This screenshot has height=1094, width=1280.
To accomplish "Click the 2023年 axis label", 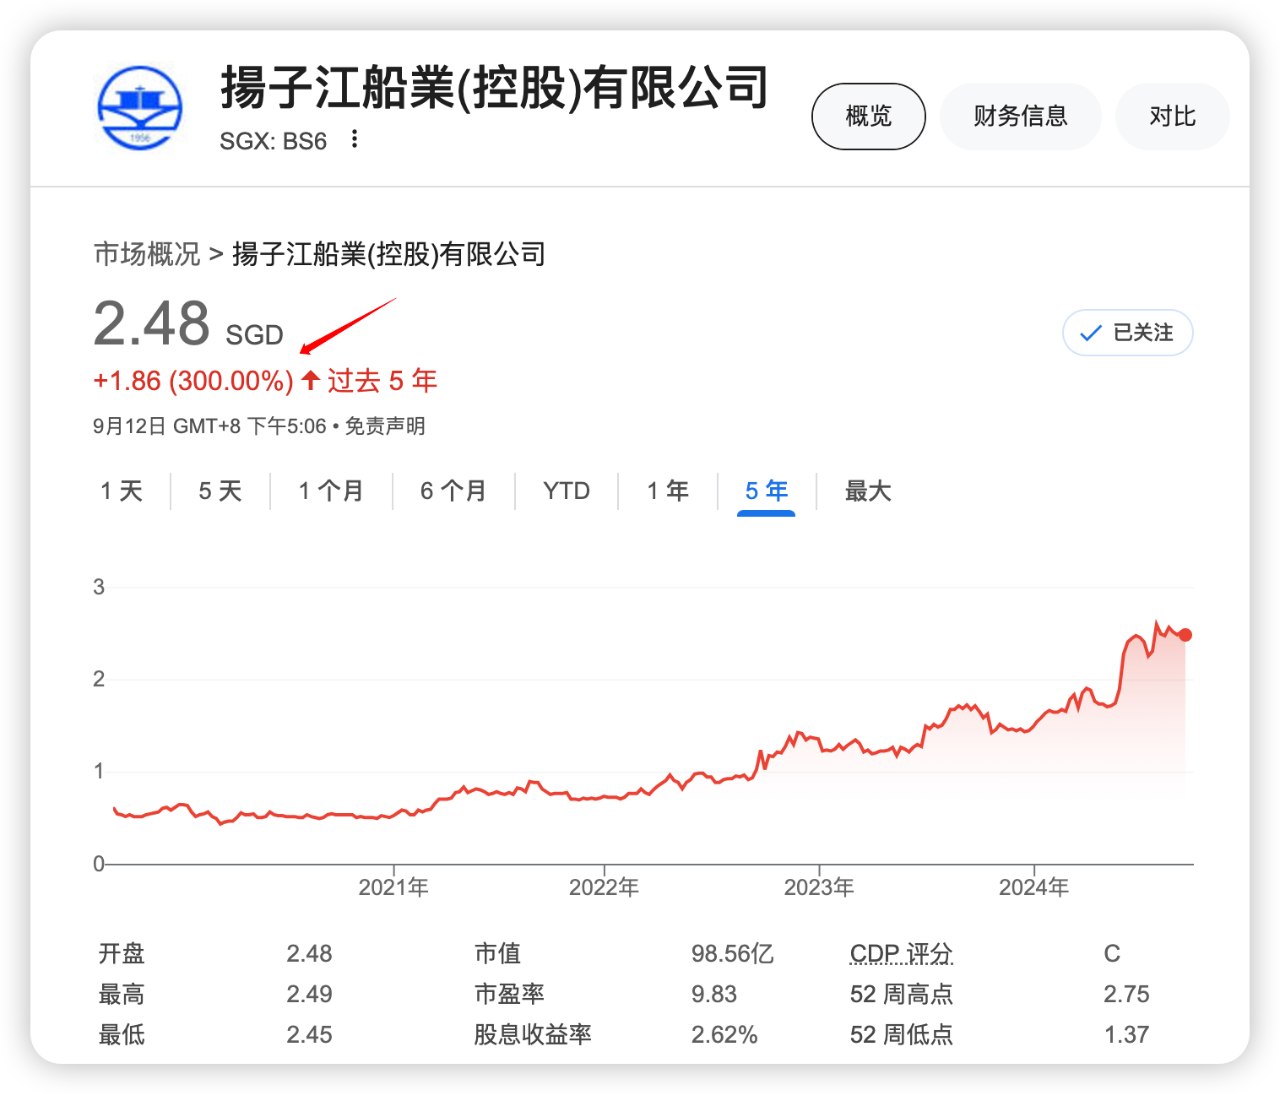I will [819, 887].
